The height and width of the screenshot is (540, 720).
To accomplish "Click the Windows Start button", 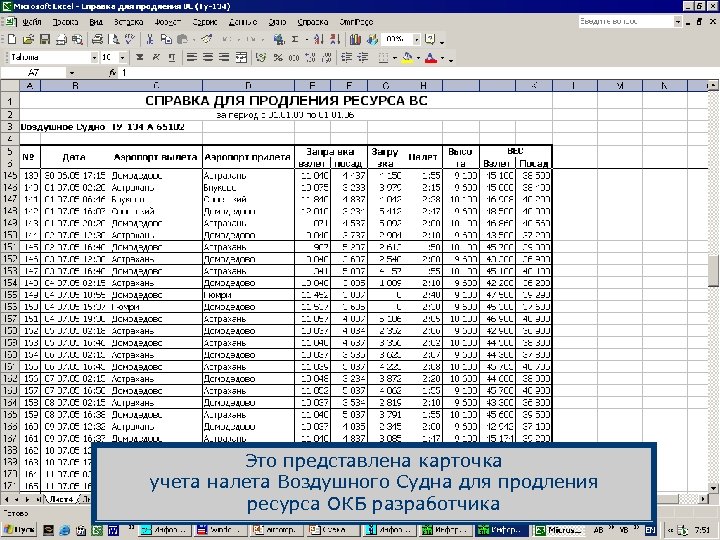I will [19, 530].
